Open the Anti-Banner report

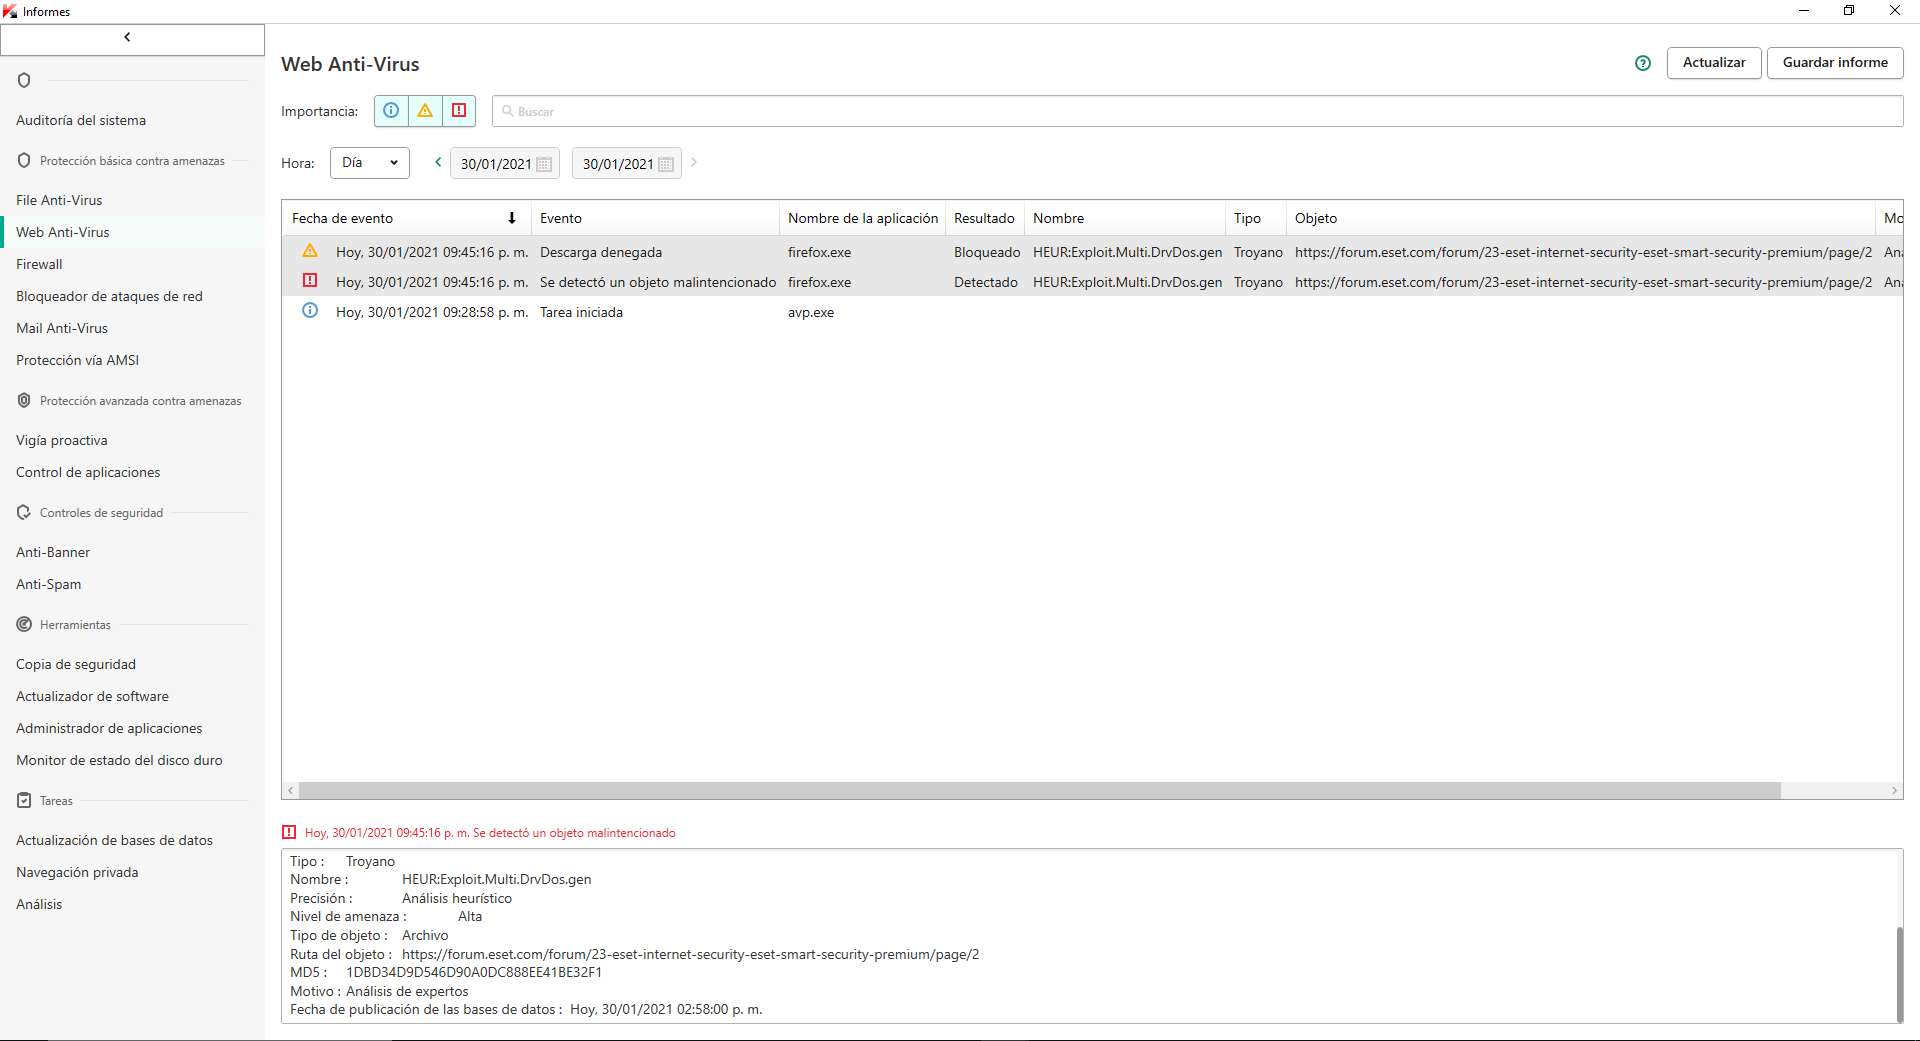tap(53, 552)
